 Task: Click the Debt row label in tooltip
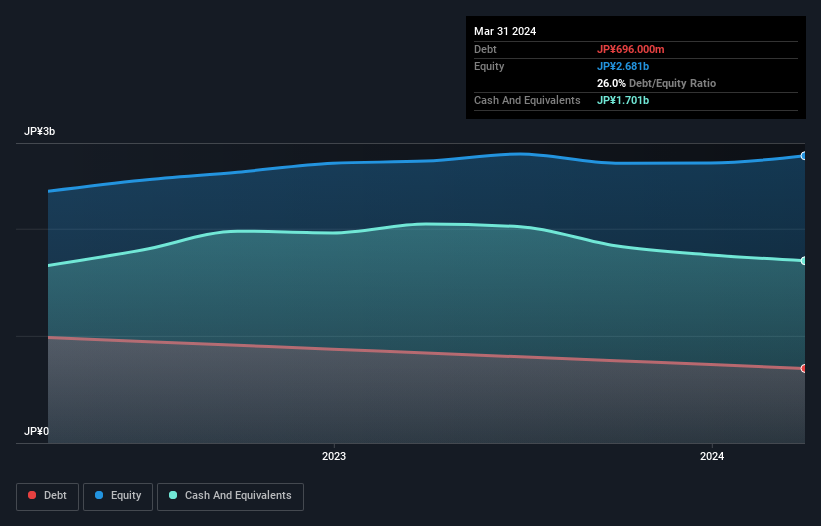(485, 49)
